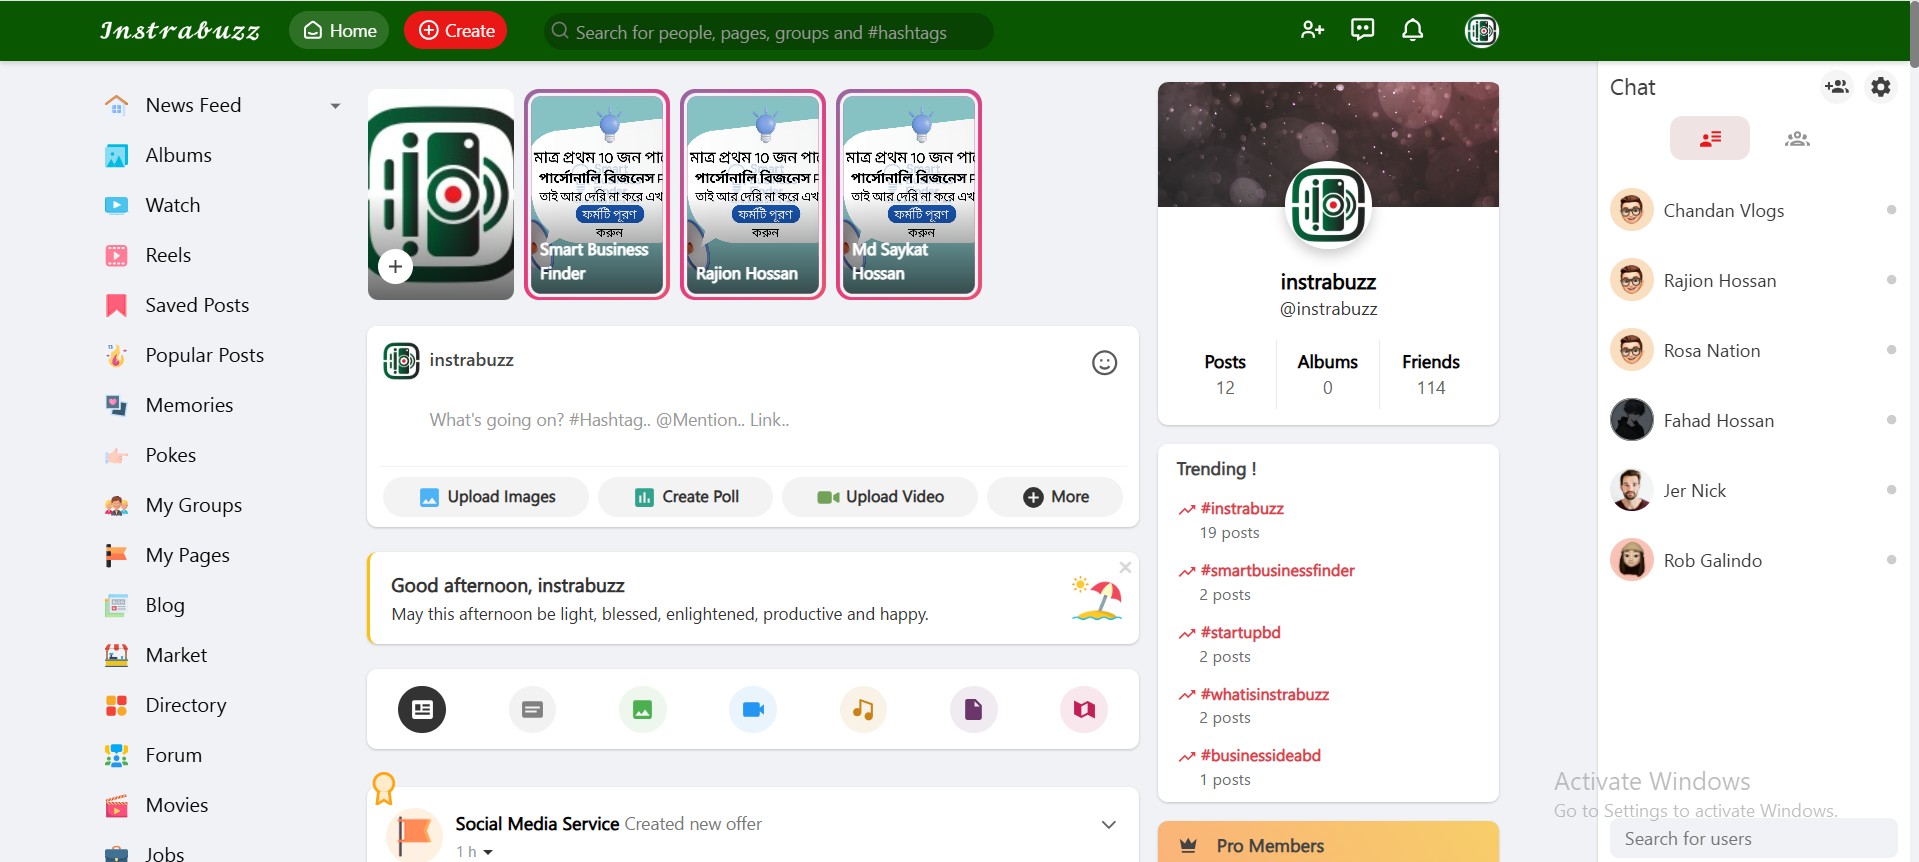Open the Market item in left sidebar
Screen dimensions: 1919x862
coord(176,655)
